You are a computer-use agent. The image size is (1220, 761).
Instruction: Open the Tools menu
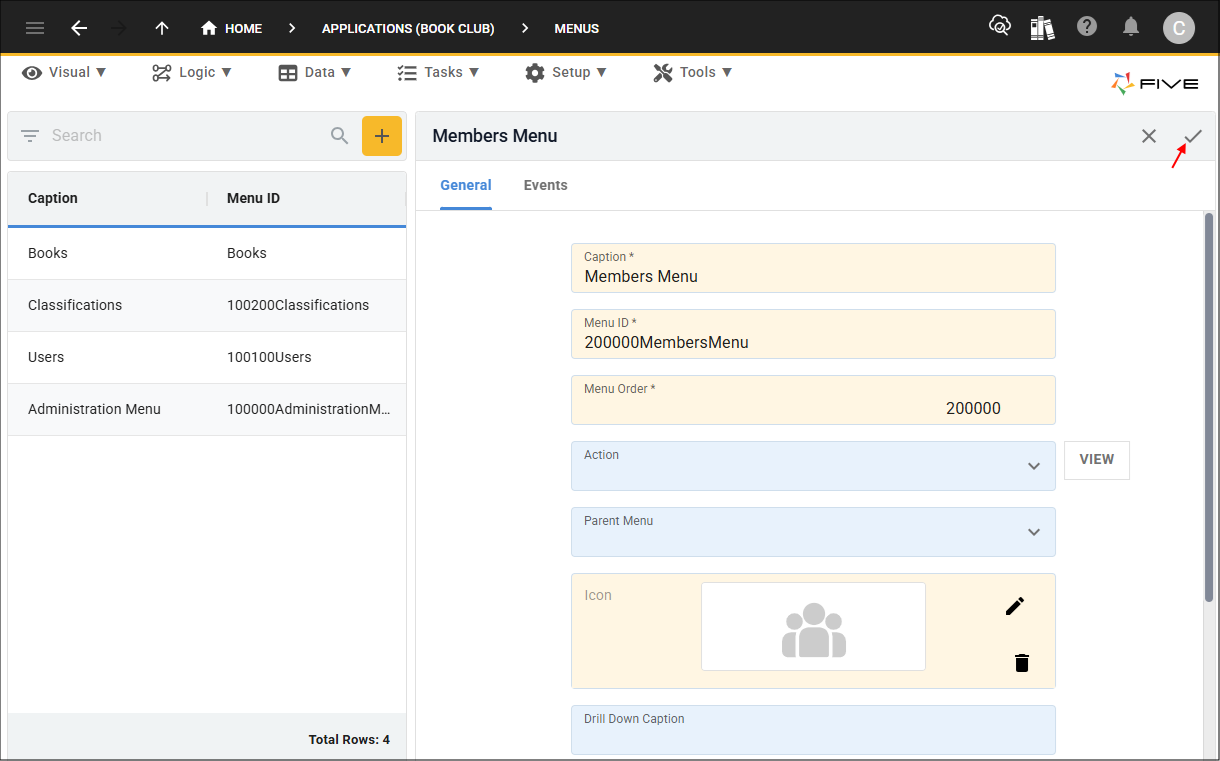[693, 72]
